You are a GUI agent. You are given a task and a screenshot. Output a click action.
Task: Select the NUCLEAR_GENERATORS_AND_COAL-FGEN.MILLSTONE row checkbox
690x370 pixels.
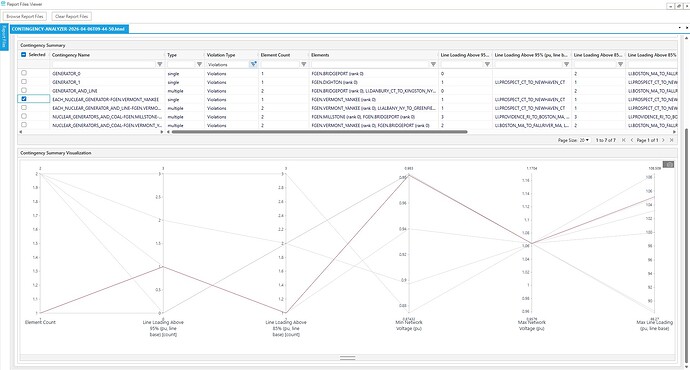(24, 116)
